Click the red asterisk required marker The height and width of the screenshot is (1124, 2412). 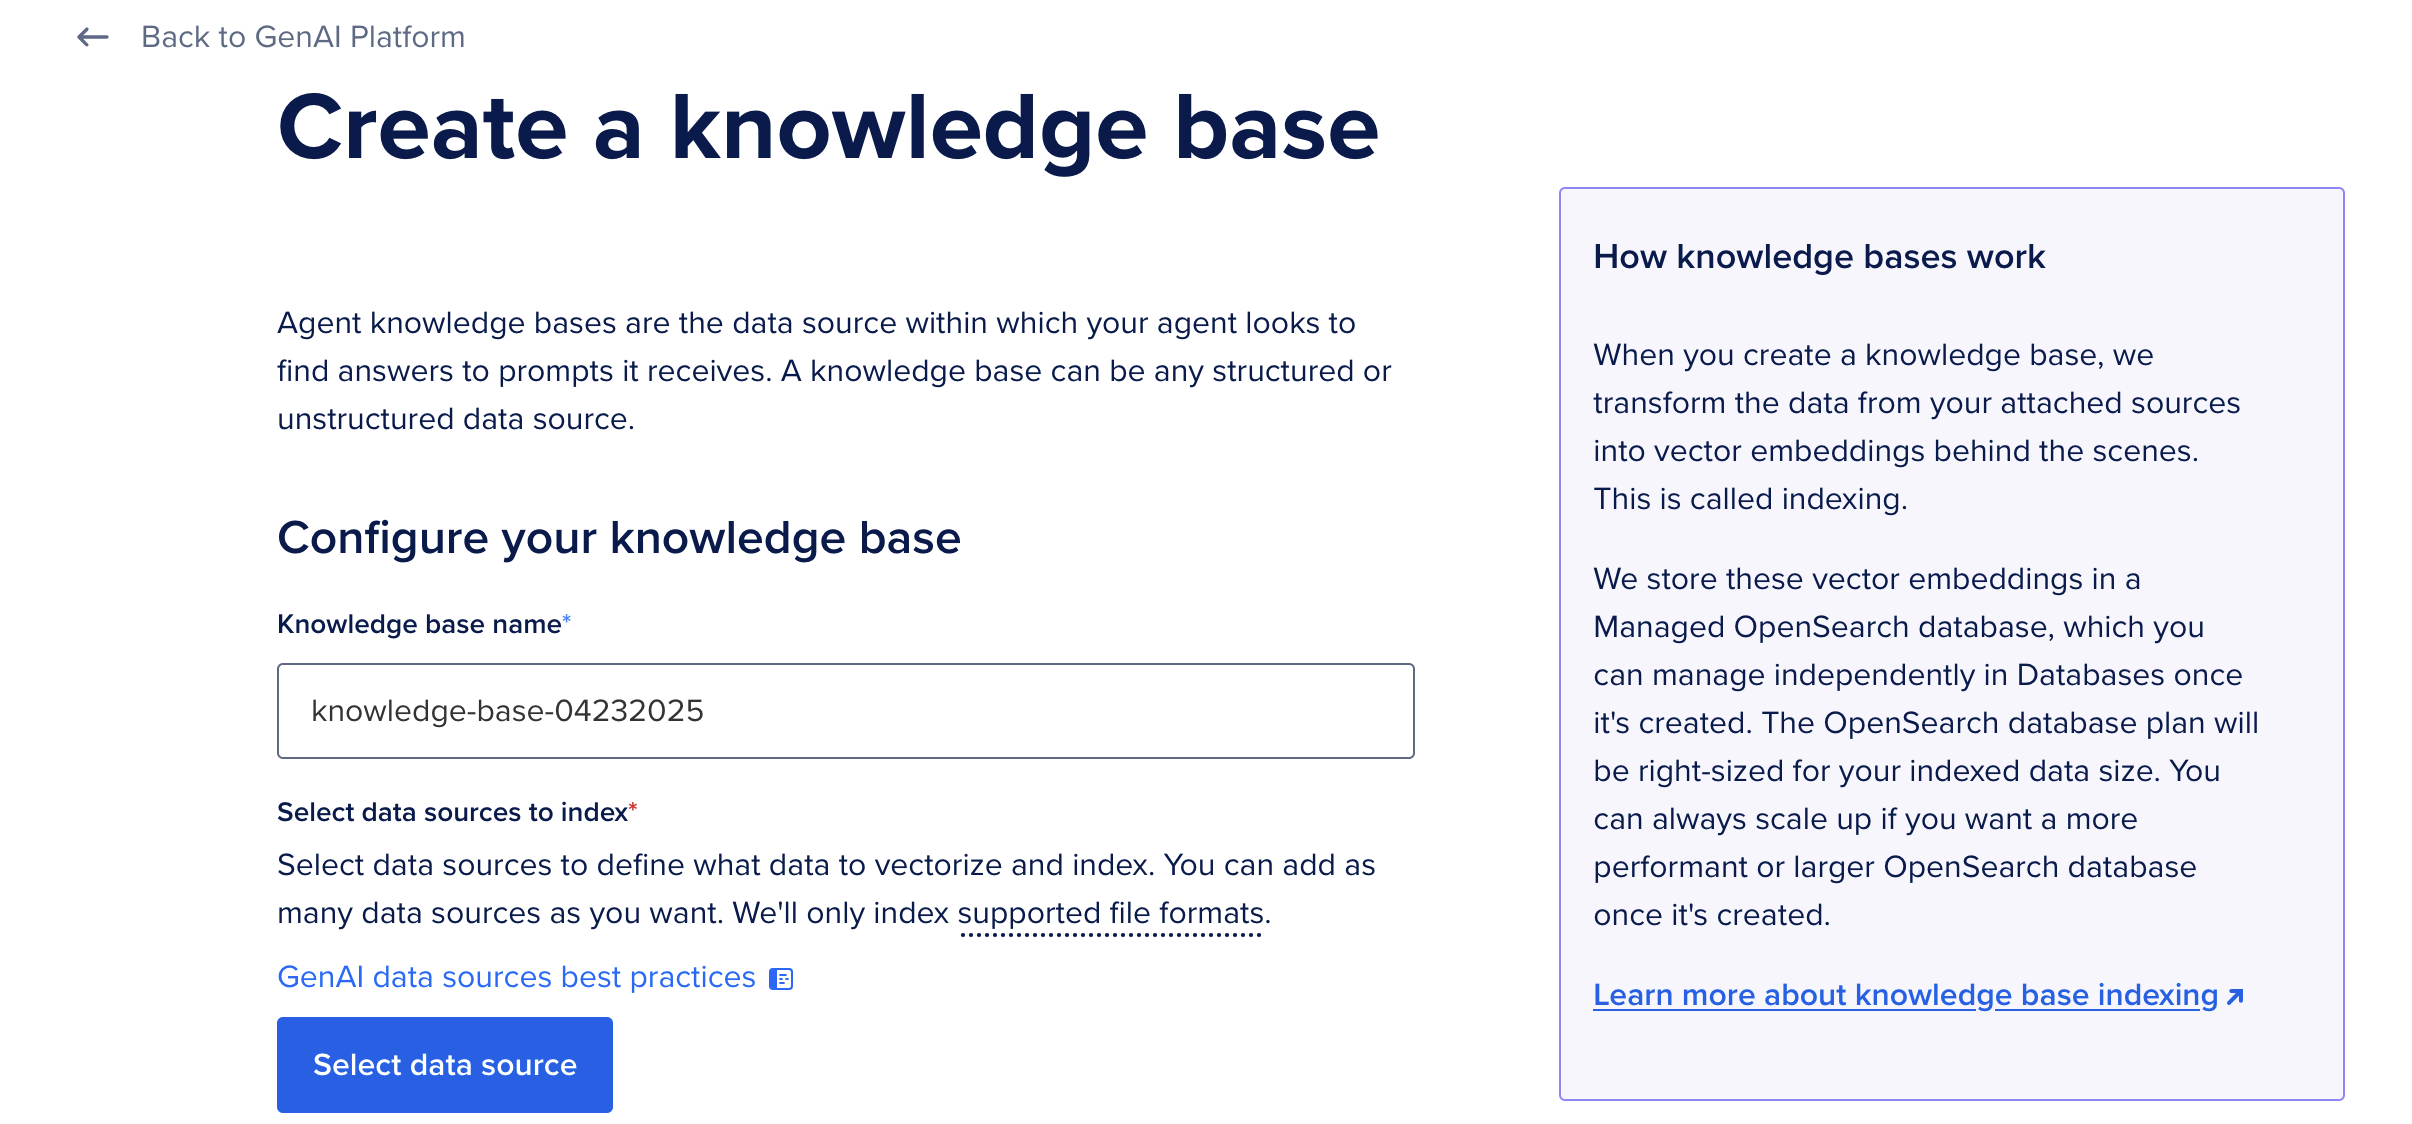coord(633,808)
